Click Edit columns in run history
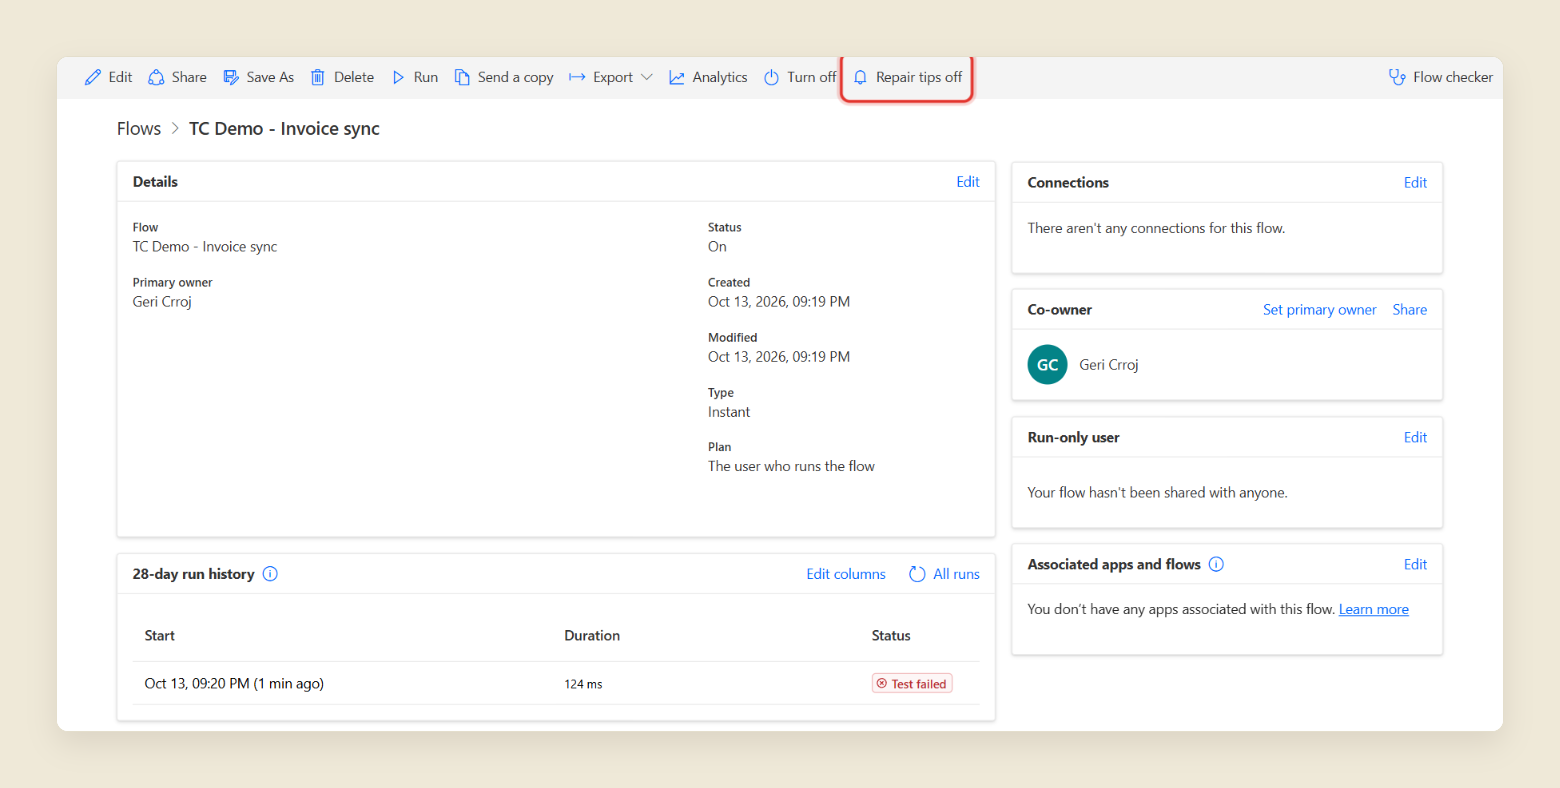This screenshot has width=1560, height=788. tap(846, 574)
